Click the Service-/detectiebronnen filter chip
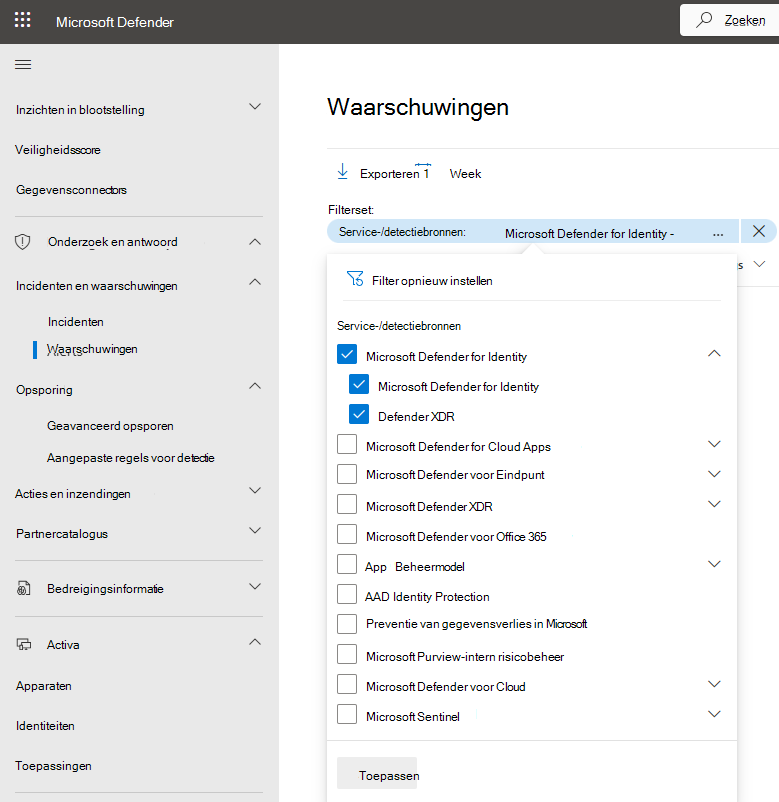779x802 pixels. [532, 231]
